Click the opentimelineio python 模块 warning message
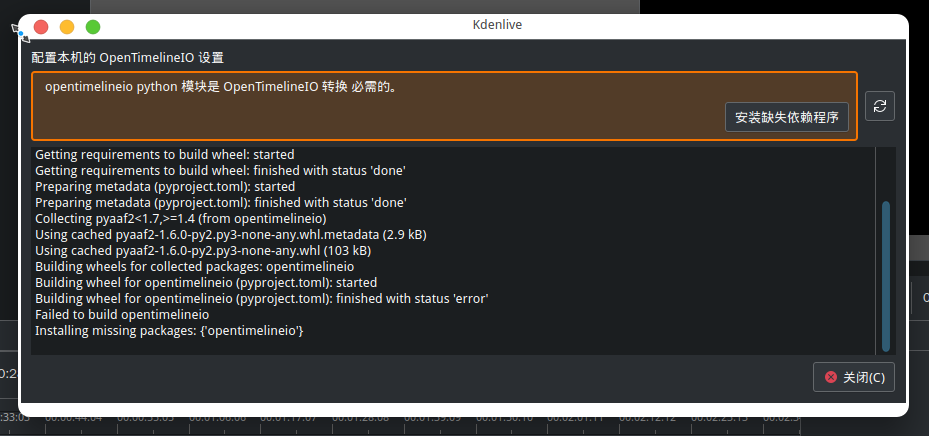Image resolution: width=929 pixels, height=436 pixels. pyautogui.click(x=221, y=87)
